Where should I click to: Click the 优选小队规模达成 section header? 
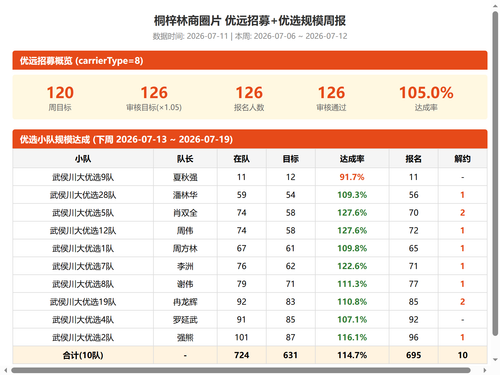[x=250, y=139]
